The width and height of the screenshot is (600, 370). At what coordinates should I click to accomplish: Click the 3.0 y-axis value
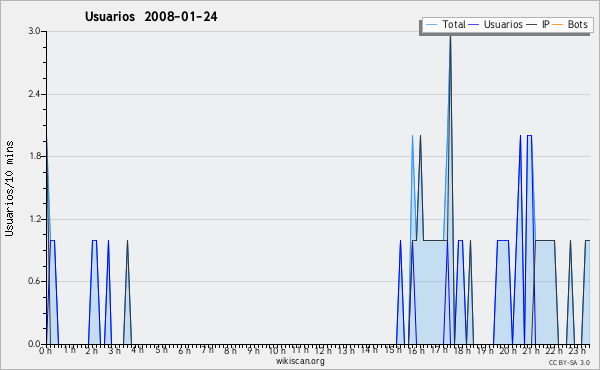click(x=34, y=31)
